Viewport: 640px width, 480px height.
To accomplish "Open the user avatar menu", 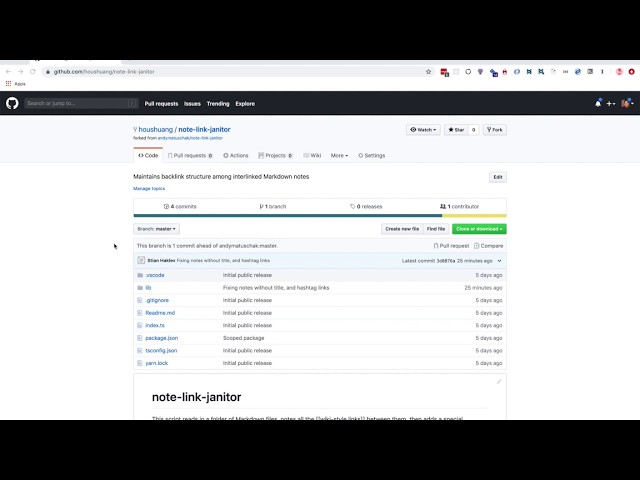I will coord(627,103).
